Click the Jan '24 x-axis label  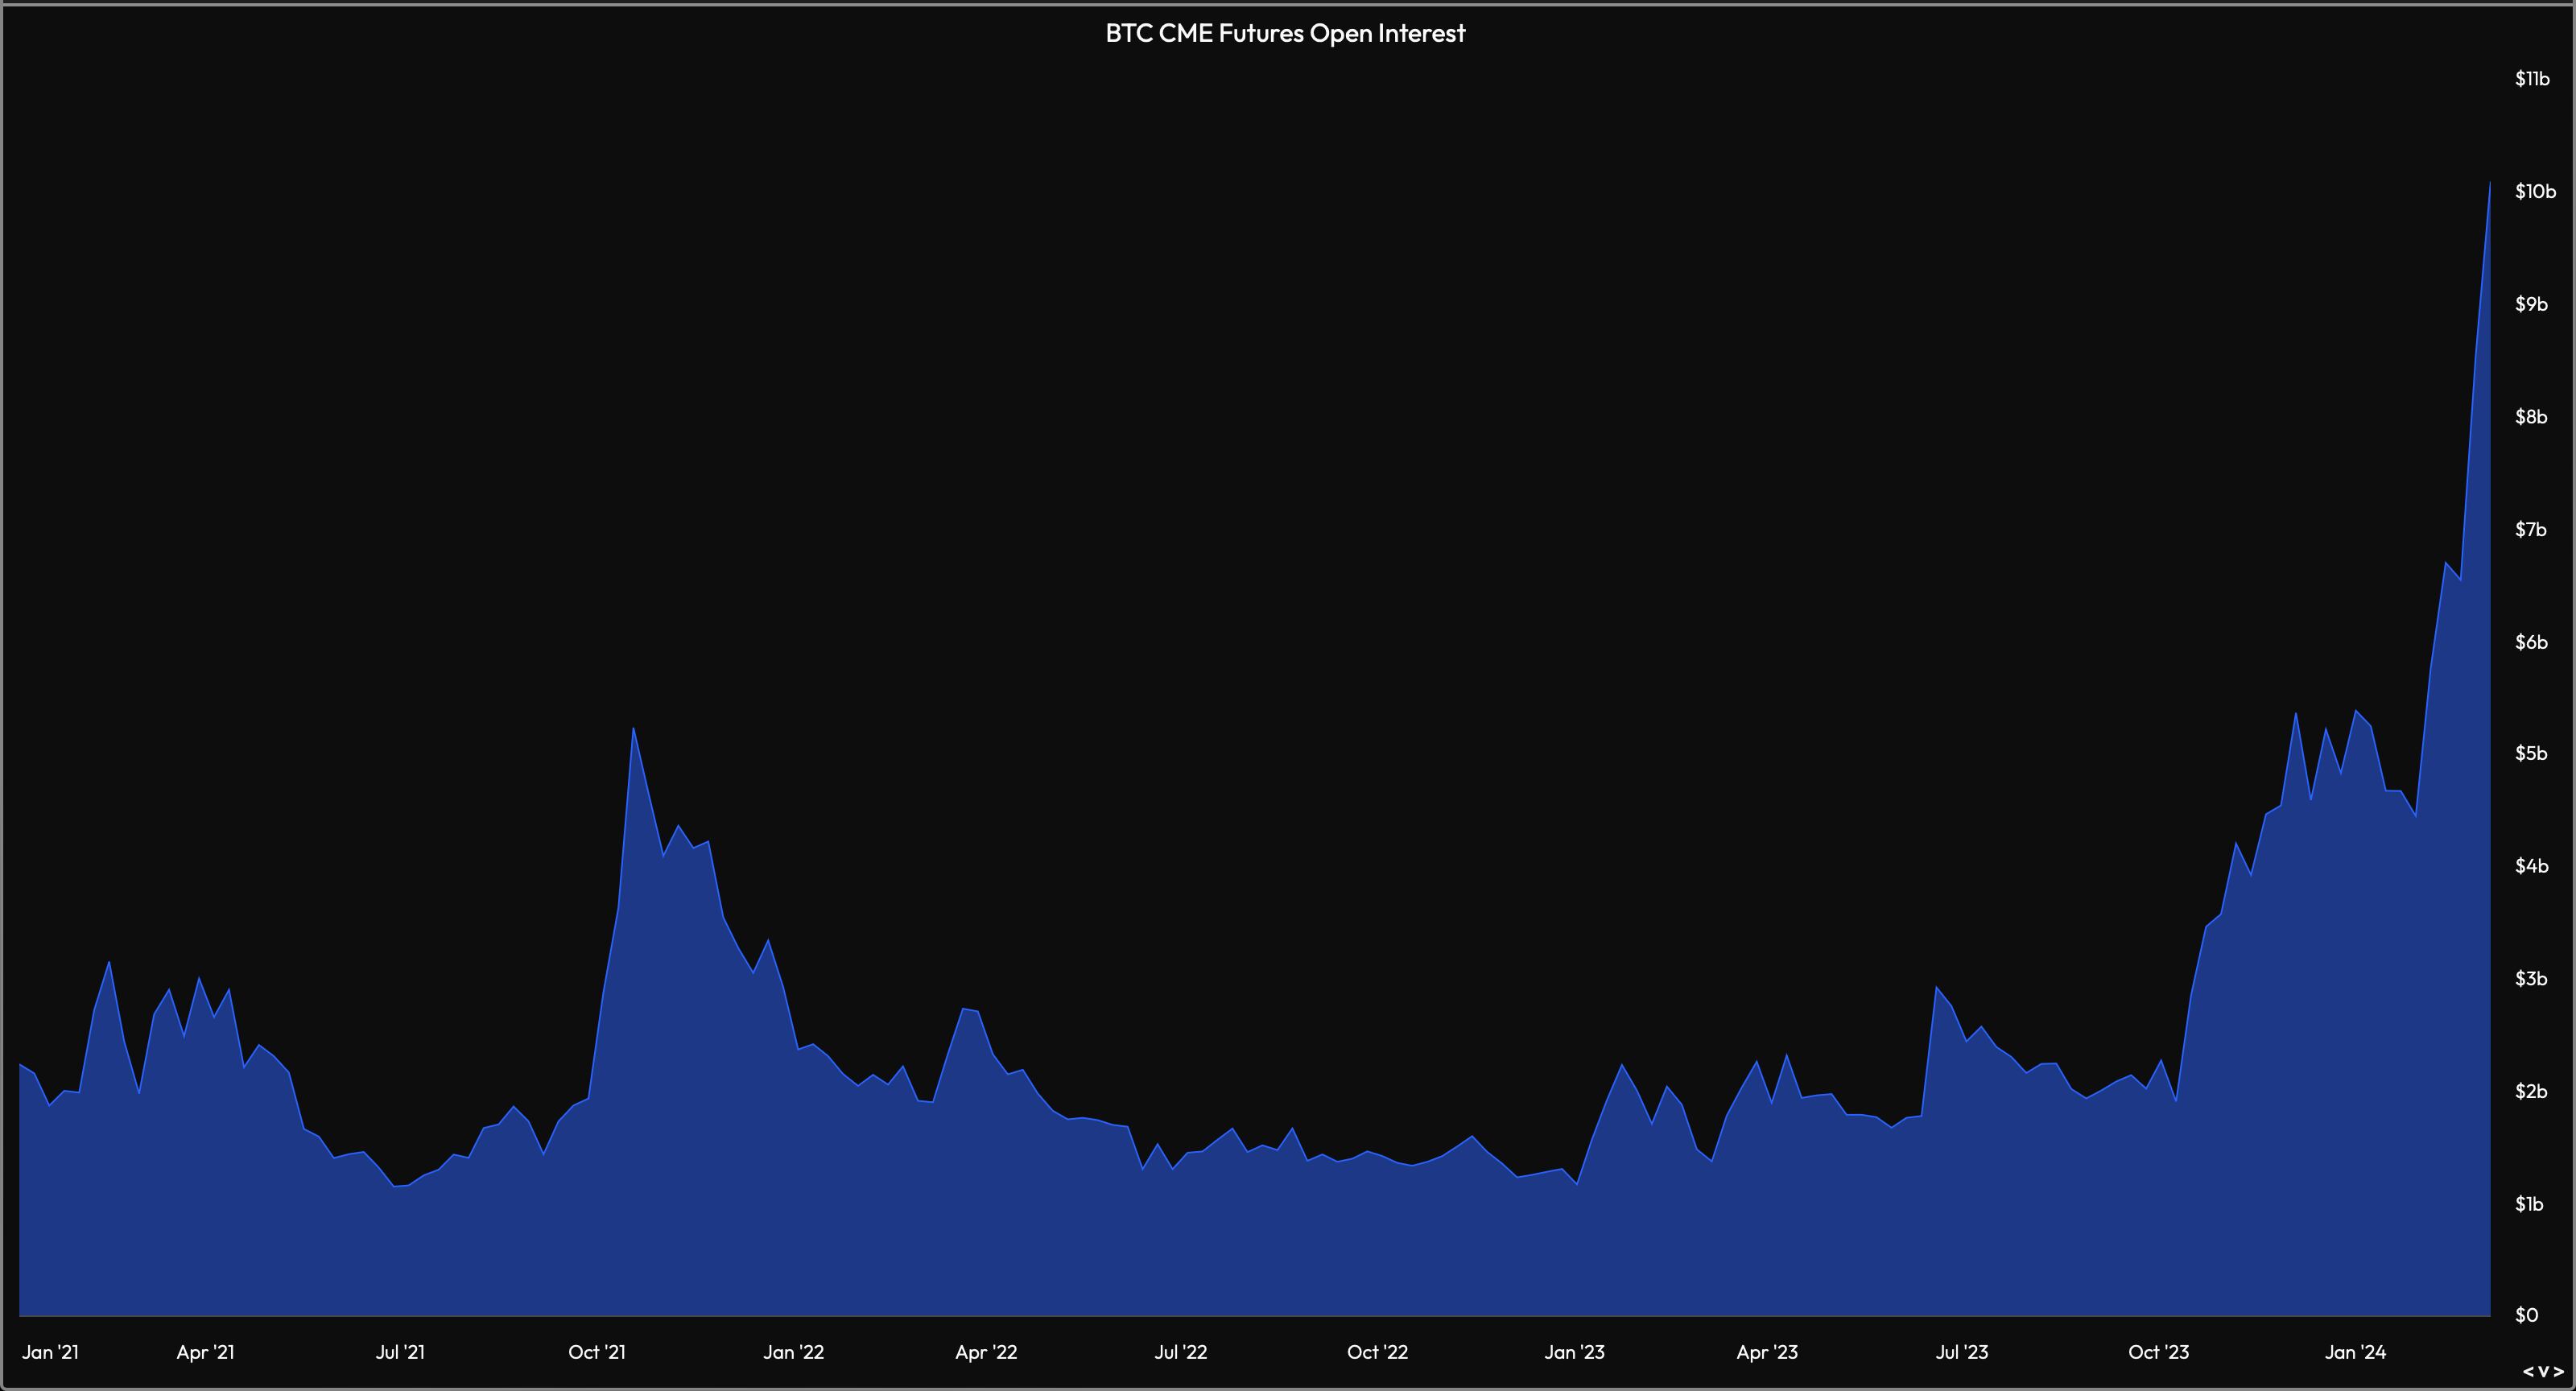tap(2355, 1352)
